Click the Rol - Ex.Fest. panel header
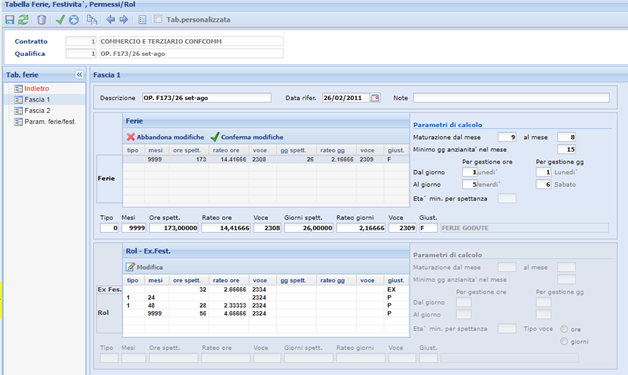 click(266, 251)
